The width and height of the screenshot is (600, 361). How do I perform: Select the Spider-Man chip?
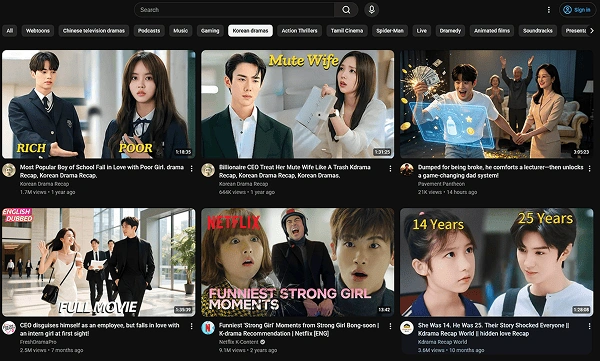pos(390,31)
